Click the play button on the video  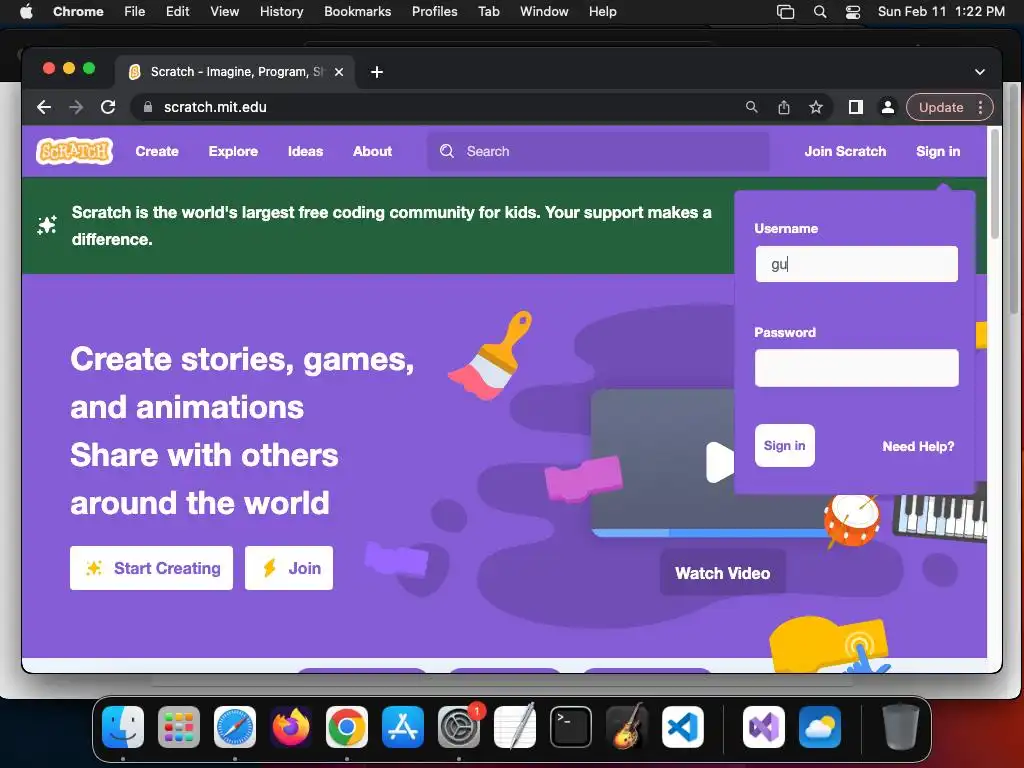(718, 462)
